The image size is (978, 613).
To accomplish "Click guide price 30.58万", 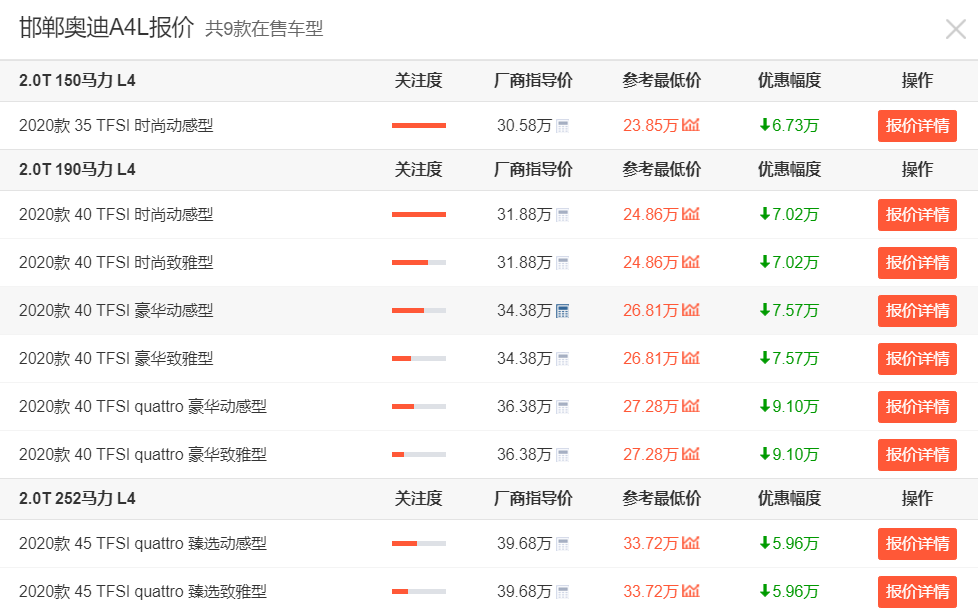I will pyautogui.click(x=524, y=126).
